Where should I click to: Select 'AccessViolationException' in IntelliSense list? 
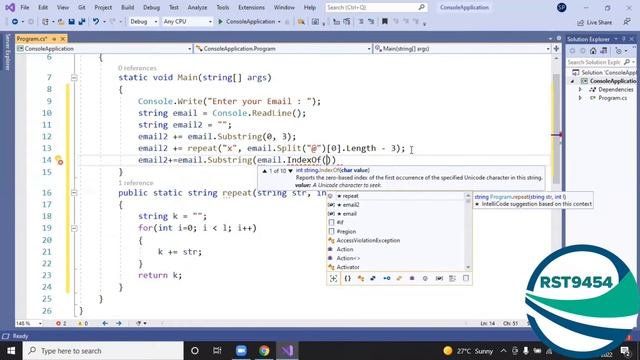(397, 240)
